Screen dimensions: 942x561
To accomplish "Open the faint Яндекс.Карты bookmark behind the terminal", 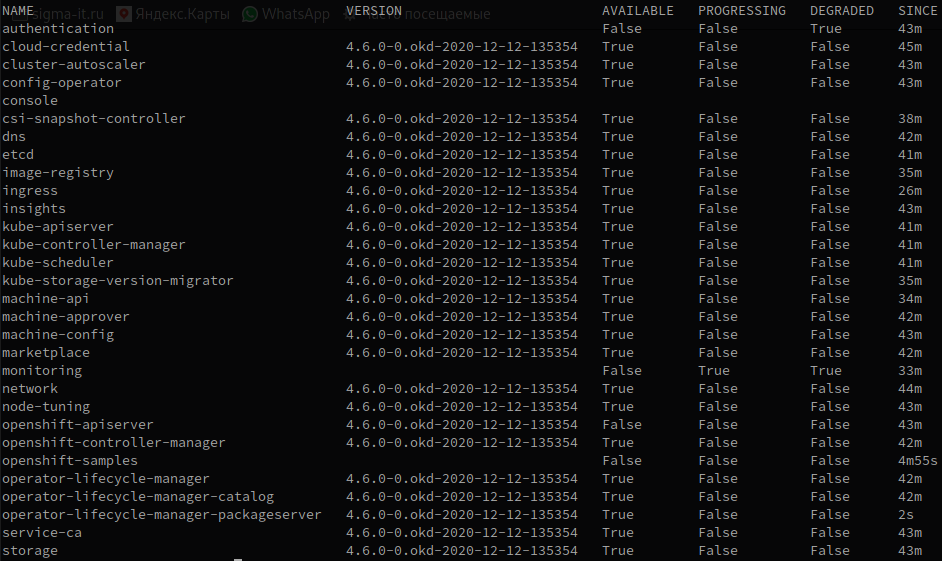I will coord(173,14).
